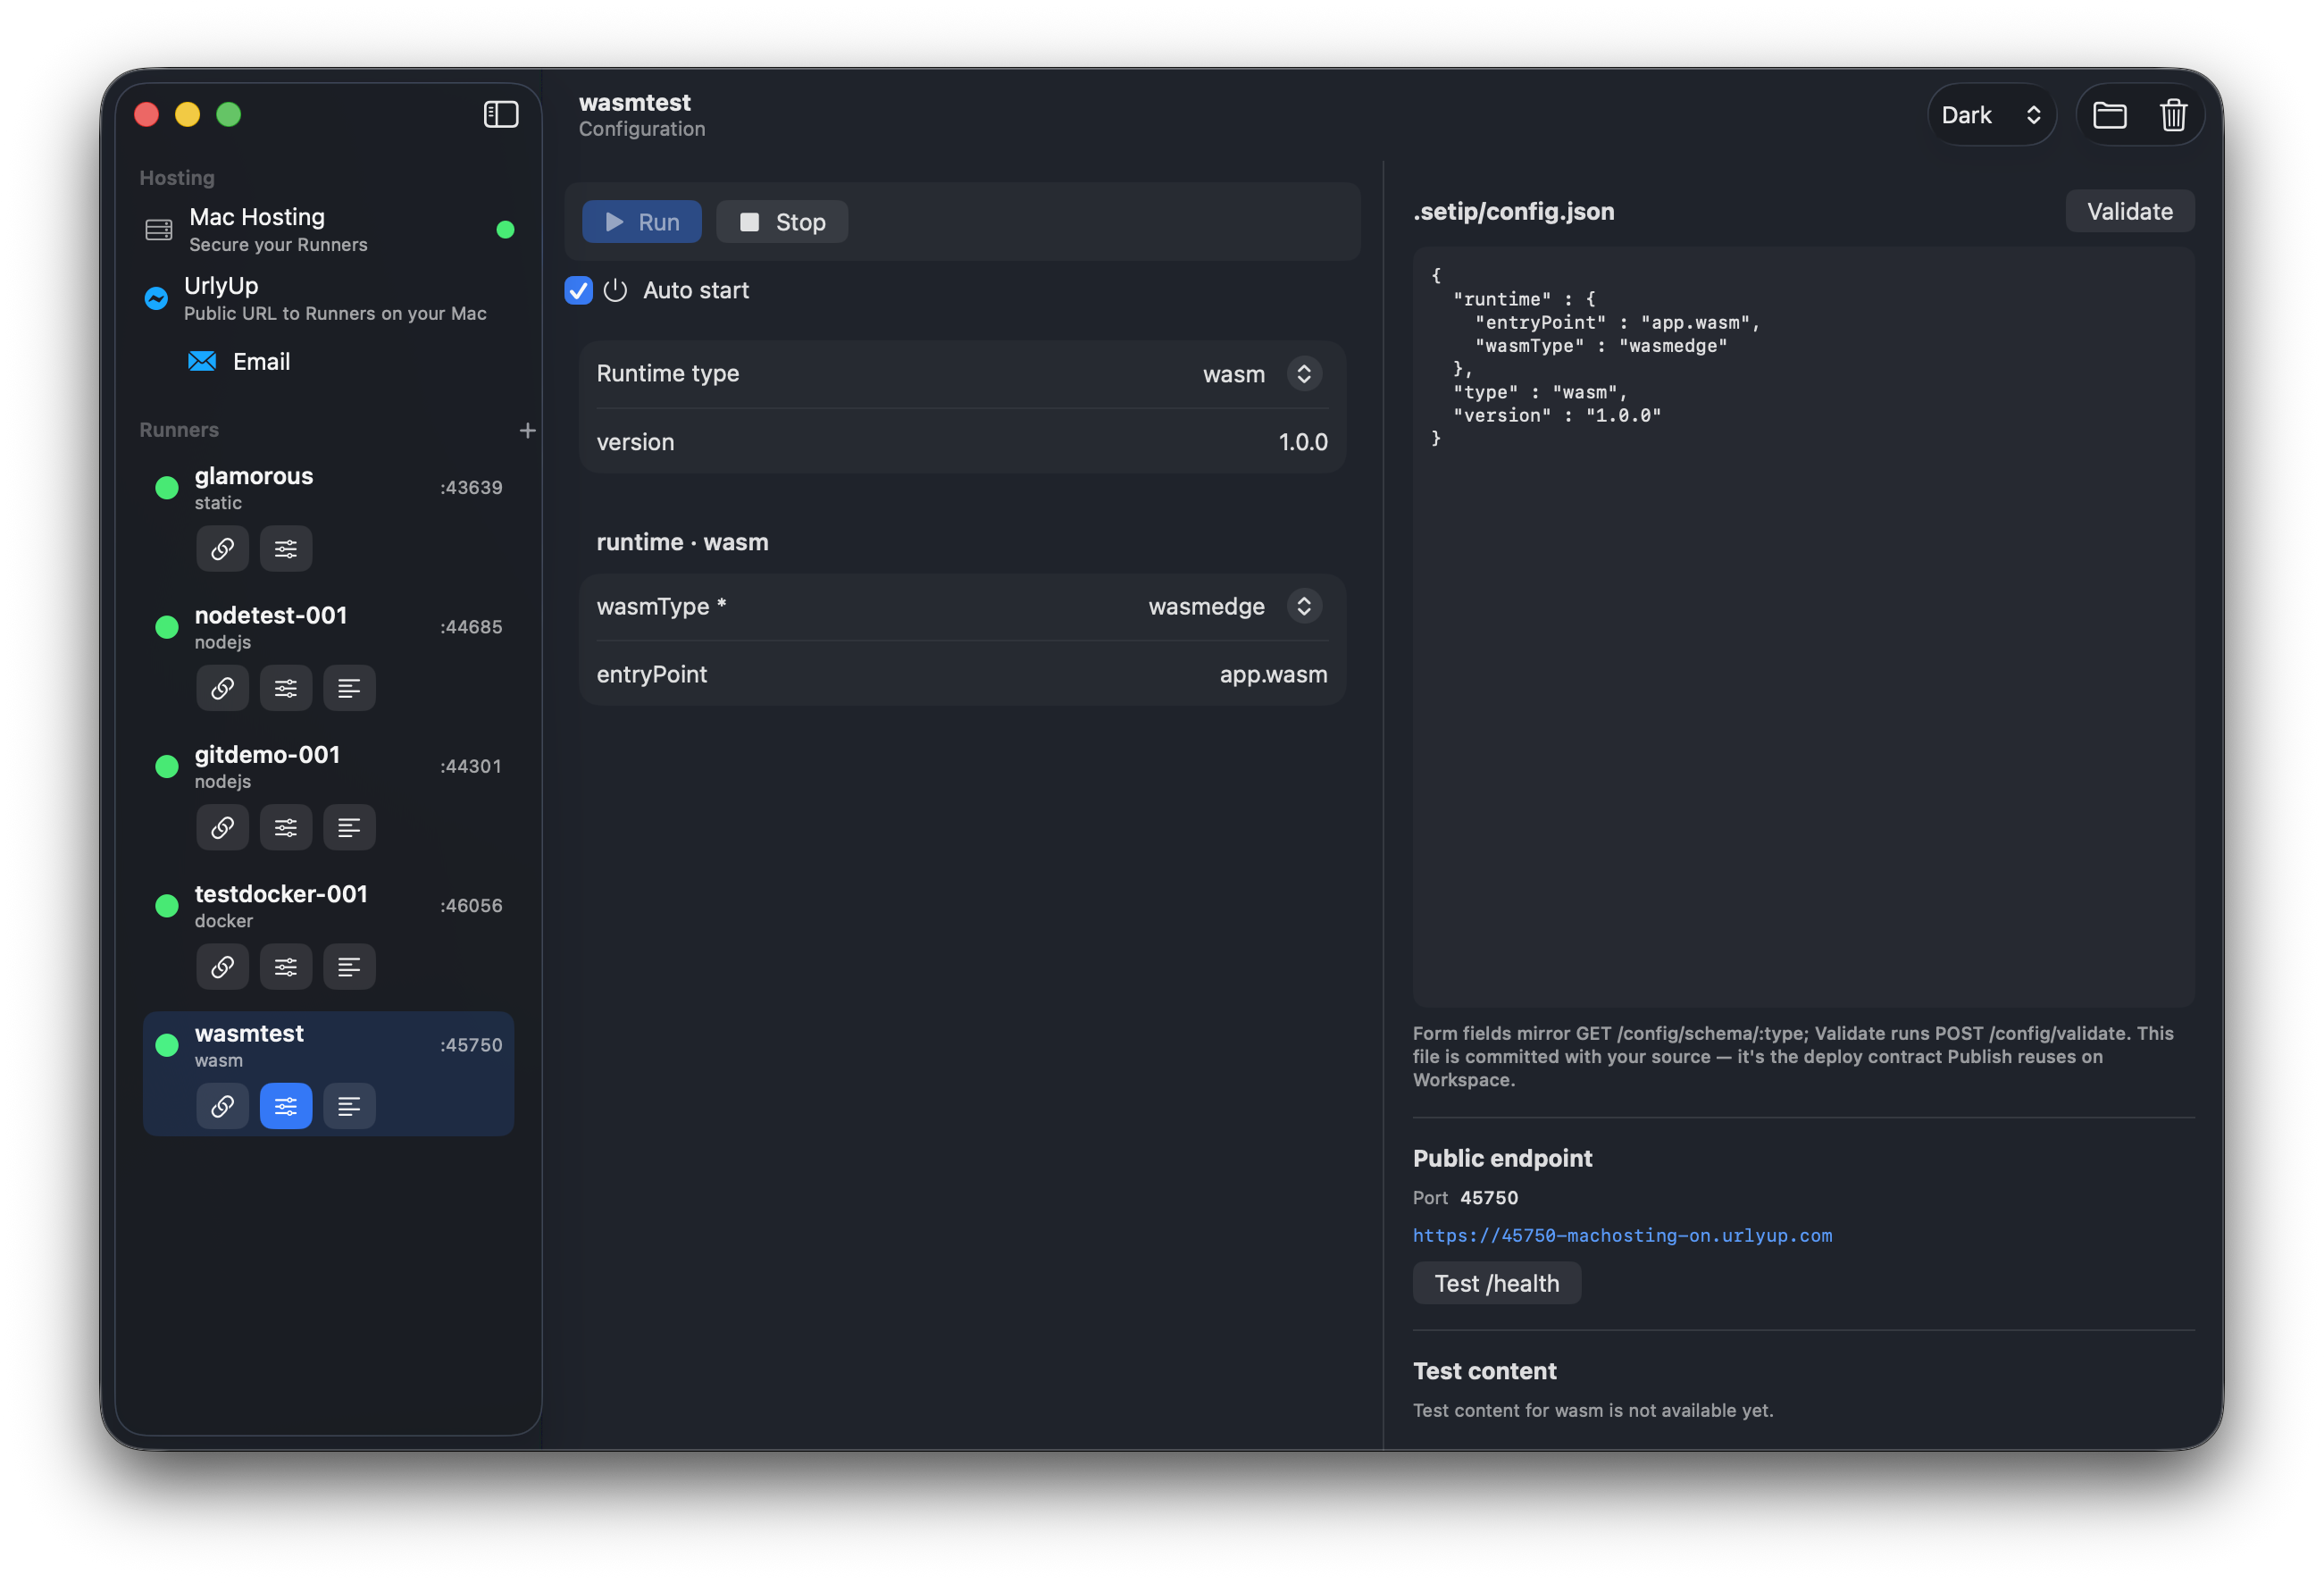The image size is (2324, 1583).
Task: Click the :44685 port of nodetest-001
Action: coord(471,627)
